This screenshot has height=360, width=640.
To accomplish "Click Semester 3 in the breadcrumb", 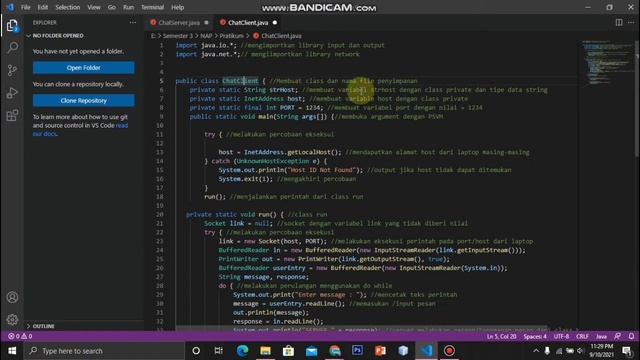I will click(x=178, y=36).
